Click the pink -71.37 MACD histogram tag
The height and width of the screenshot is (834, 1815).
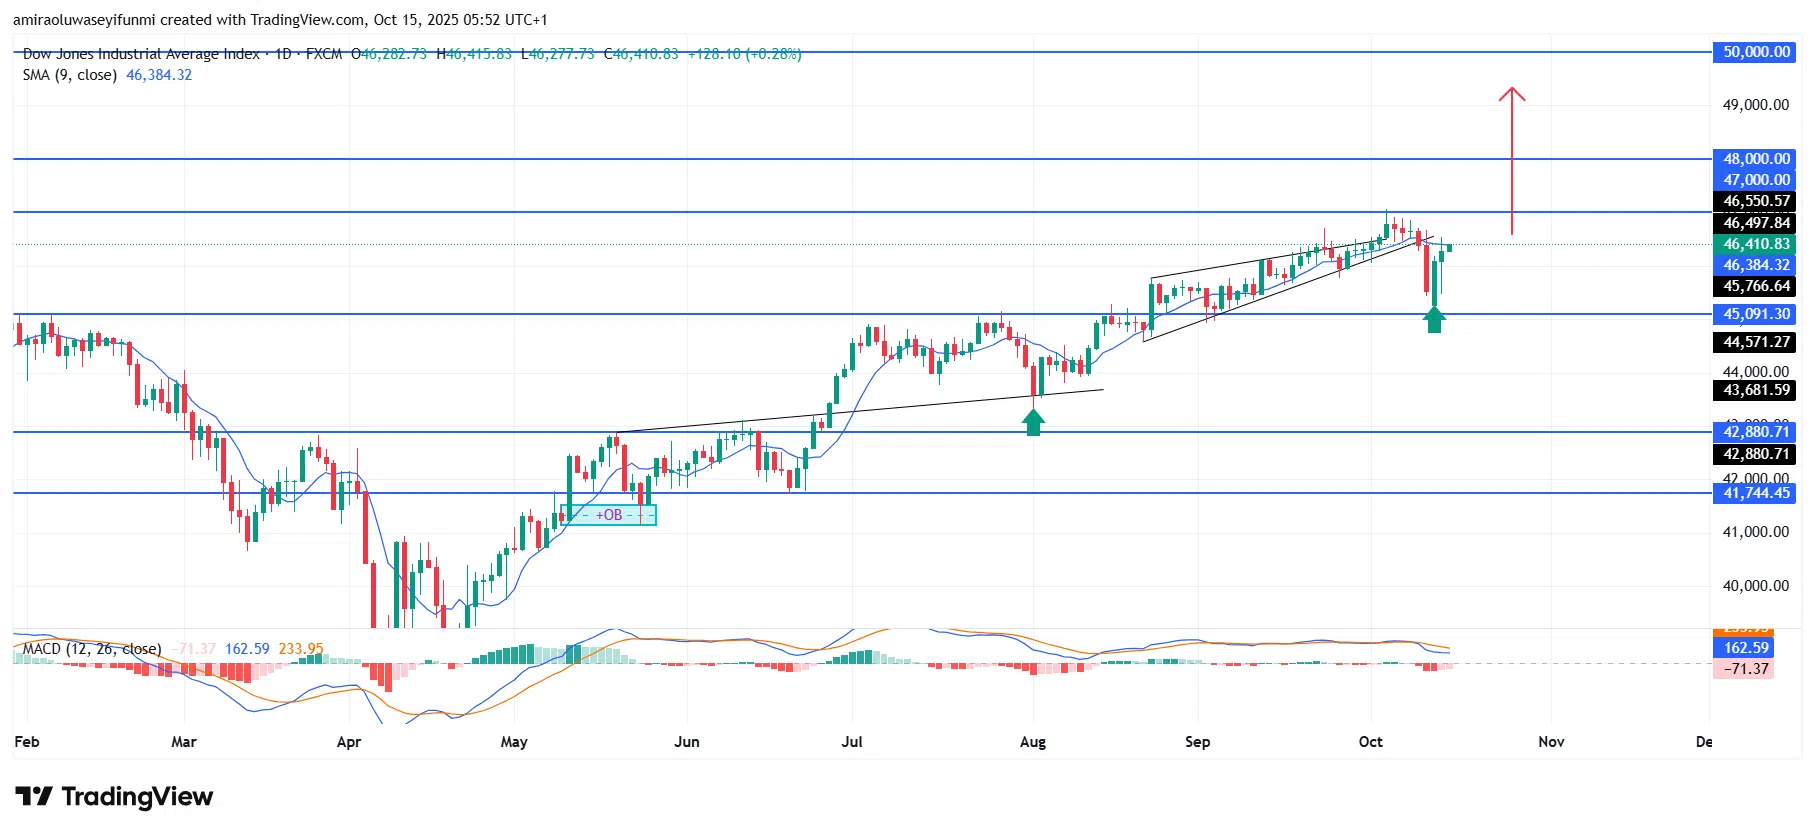(x=1744, y=669)
